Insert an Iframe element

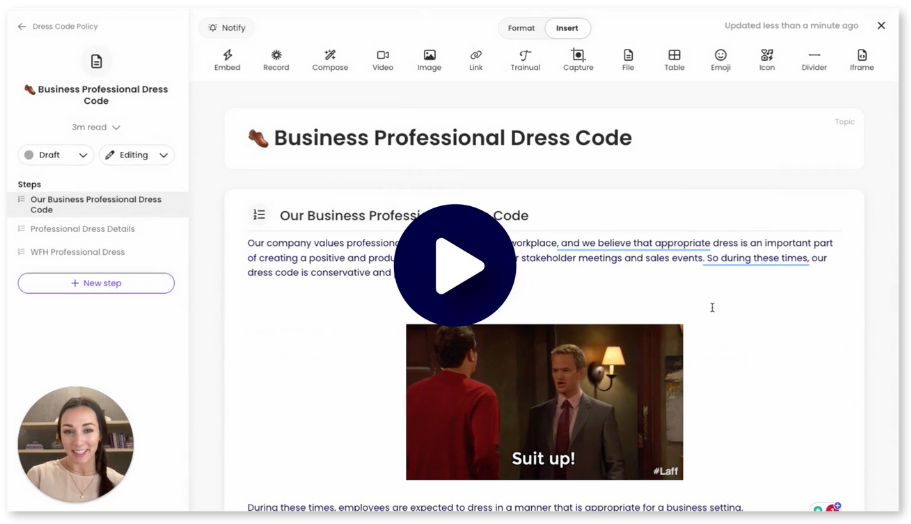(x=861, y=56)
